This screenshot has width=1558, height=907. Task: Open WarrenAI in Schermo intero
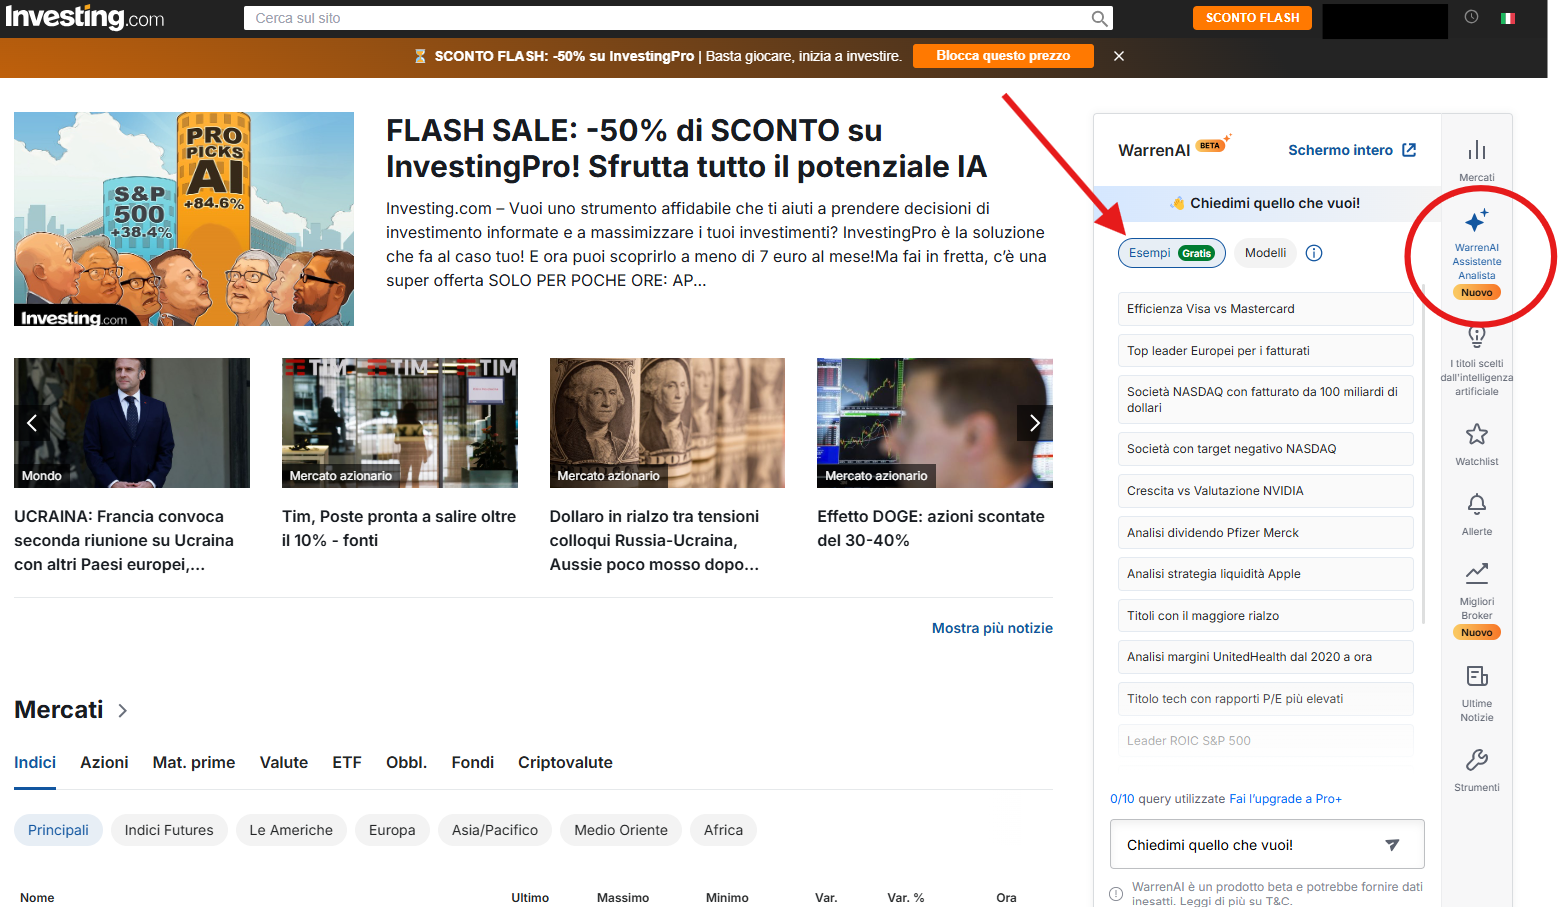pyautogui.click(x=1352, y=150)
